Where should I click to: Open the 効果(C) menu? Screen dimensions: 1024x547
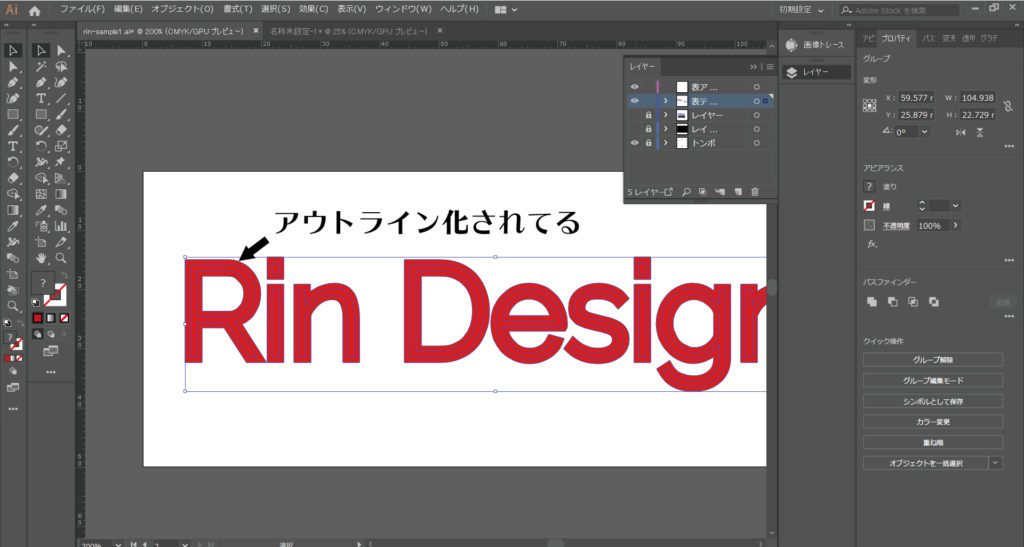click(313, 9)
